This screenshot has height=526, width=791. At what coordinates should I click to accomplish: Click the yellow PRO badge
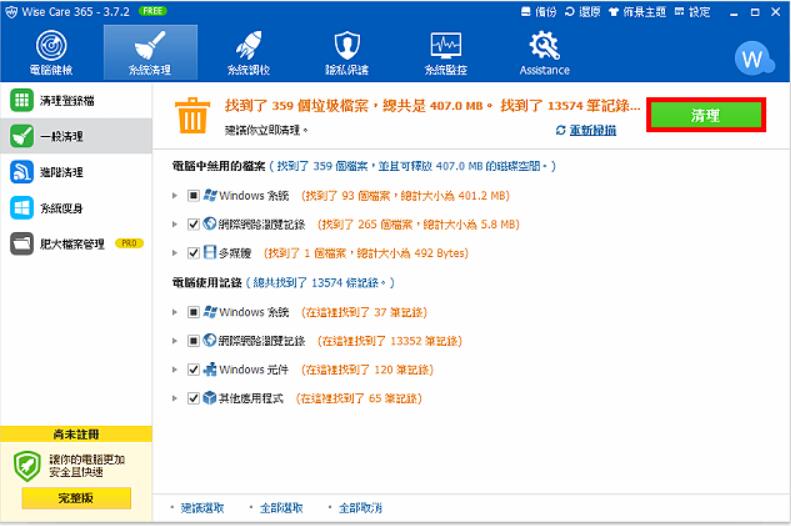(129, 243)
